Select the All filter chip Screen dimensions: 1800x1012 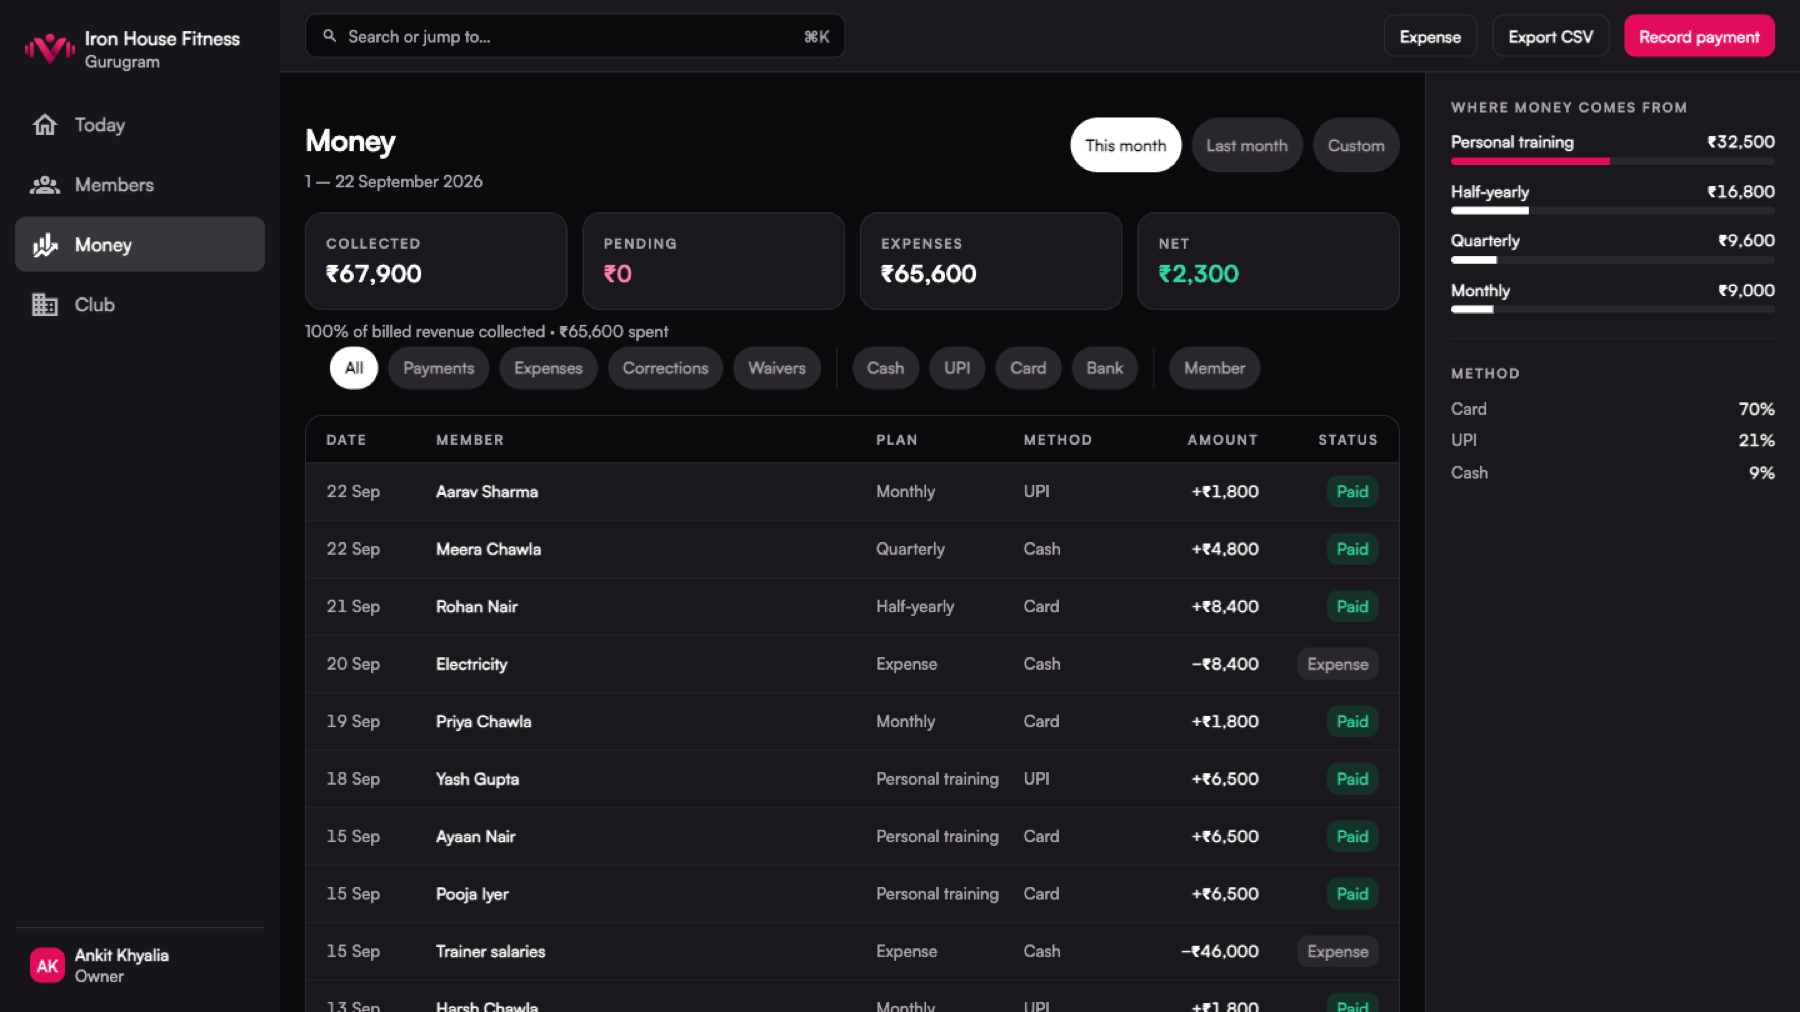pyautogui.click(x=354, y=368)
